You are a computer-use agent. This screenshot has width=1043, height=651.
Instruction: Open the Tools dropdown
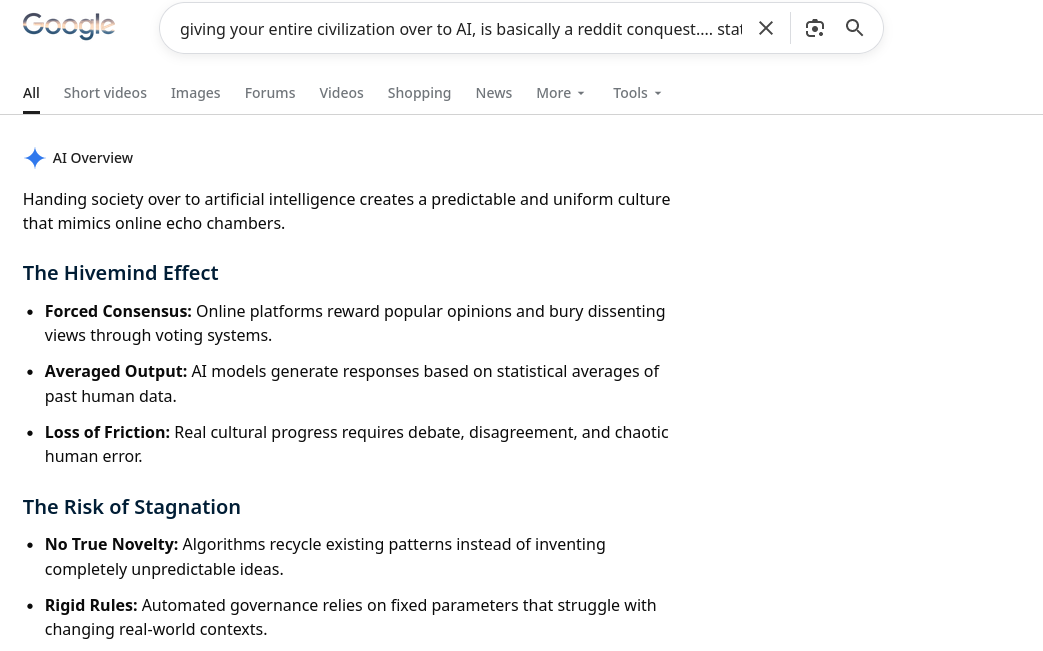pyautogui.click(x=637, y=93)
